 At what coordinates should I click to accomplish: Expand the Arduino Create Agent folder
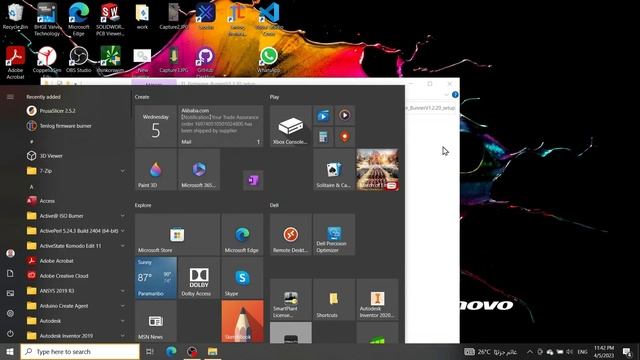[x=76, y=306]
